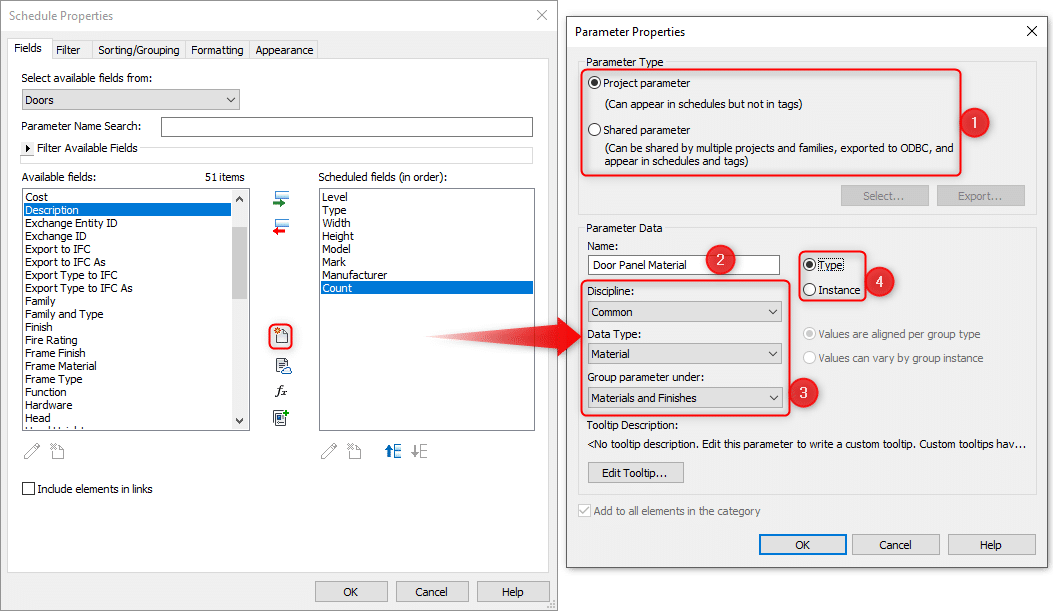Open the Combine Parameters tool
Screen dimensions: 1053x611
(x=283, y=419)
